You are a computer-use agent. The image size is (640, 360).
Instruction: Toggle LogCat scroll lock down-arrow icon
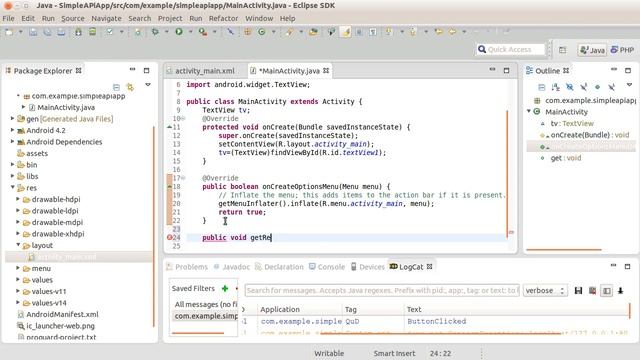tap(620, 291)
